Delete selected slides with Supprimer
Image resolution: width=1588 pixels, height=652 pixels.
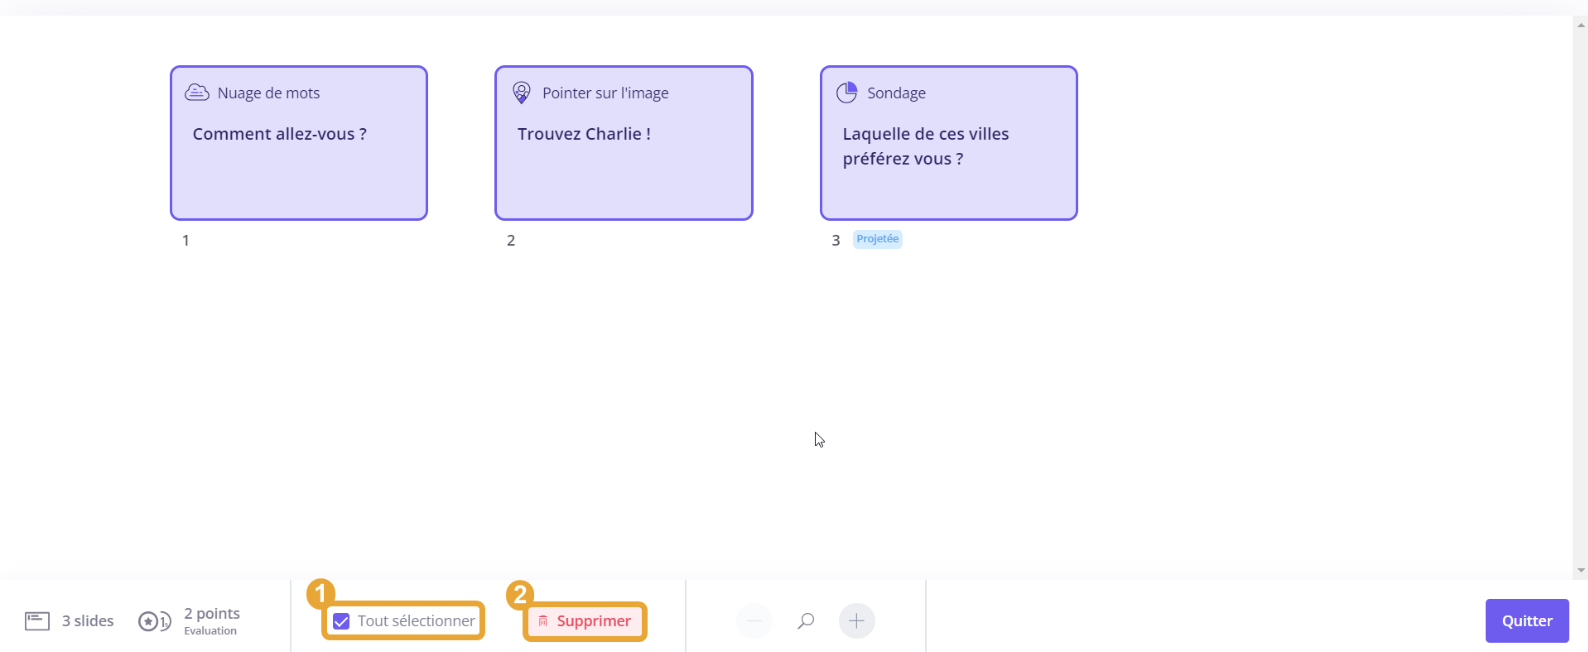point(585,621)
